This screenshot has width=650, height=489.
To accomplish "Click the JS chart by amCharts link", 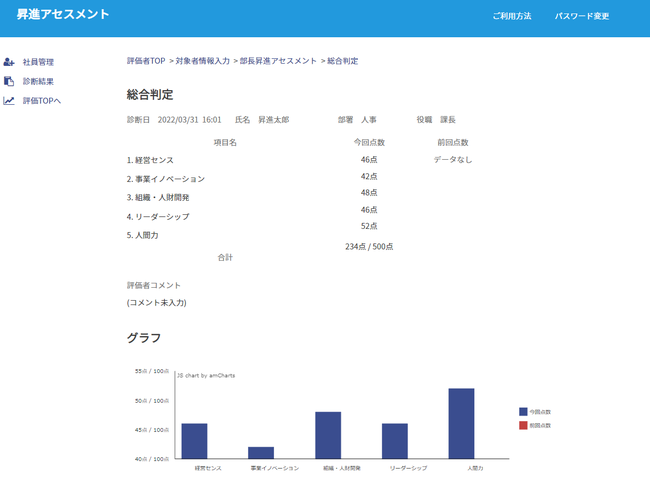I will [x=206, y=375].
